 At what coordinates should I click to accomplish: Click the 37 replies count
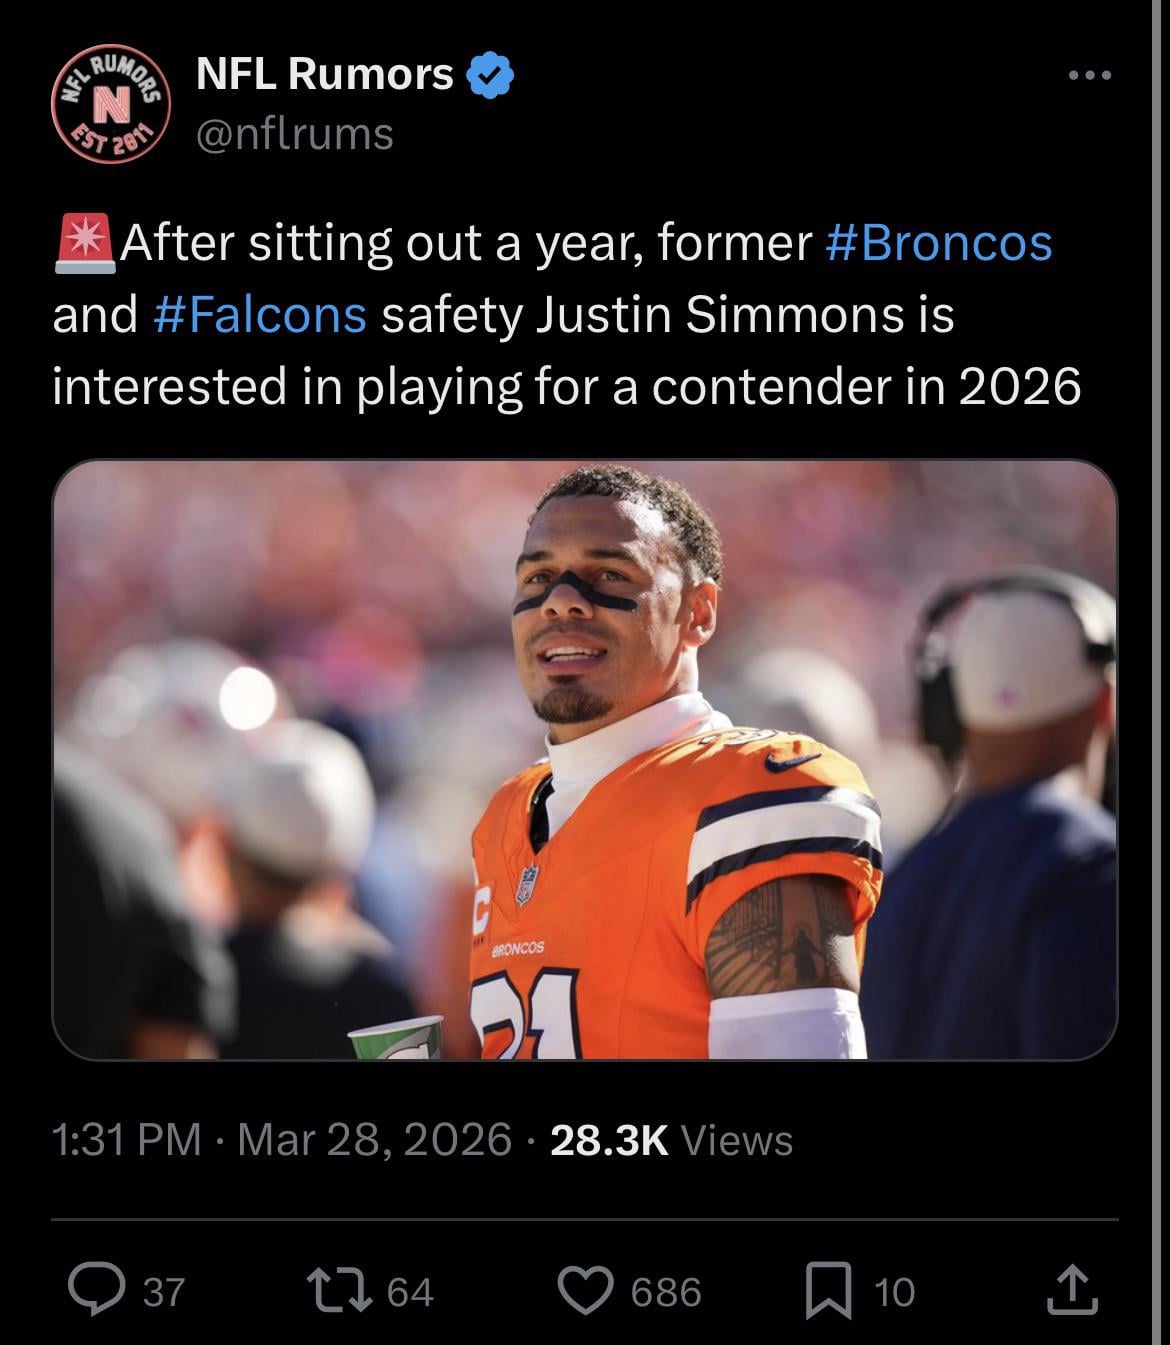pos(164,1291)
